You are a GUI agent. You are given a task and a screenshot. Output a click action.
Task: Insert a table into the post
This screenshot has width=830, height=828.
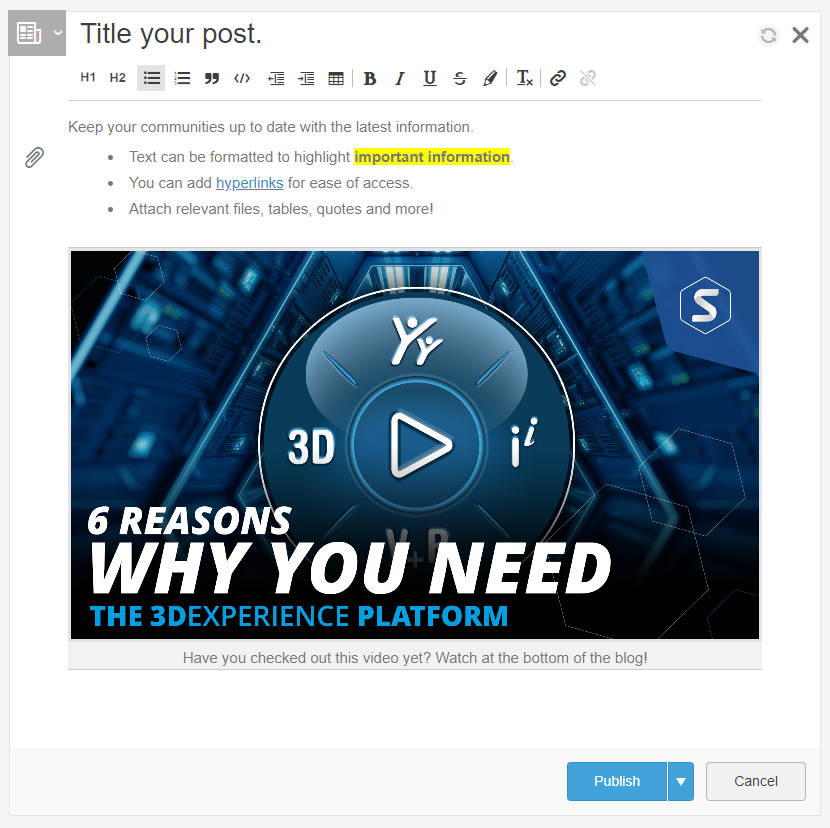[x=336, y=77]
